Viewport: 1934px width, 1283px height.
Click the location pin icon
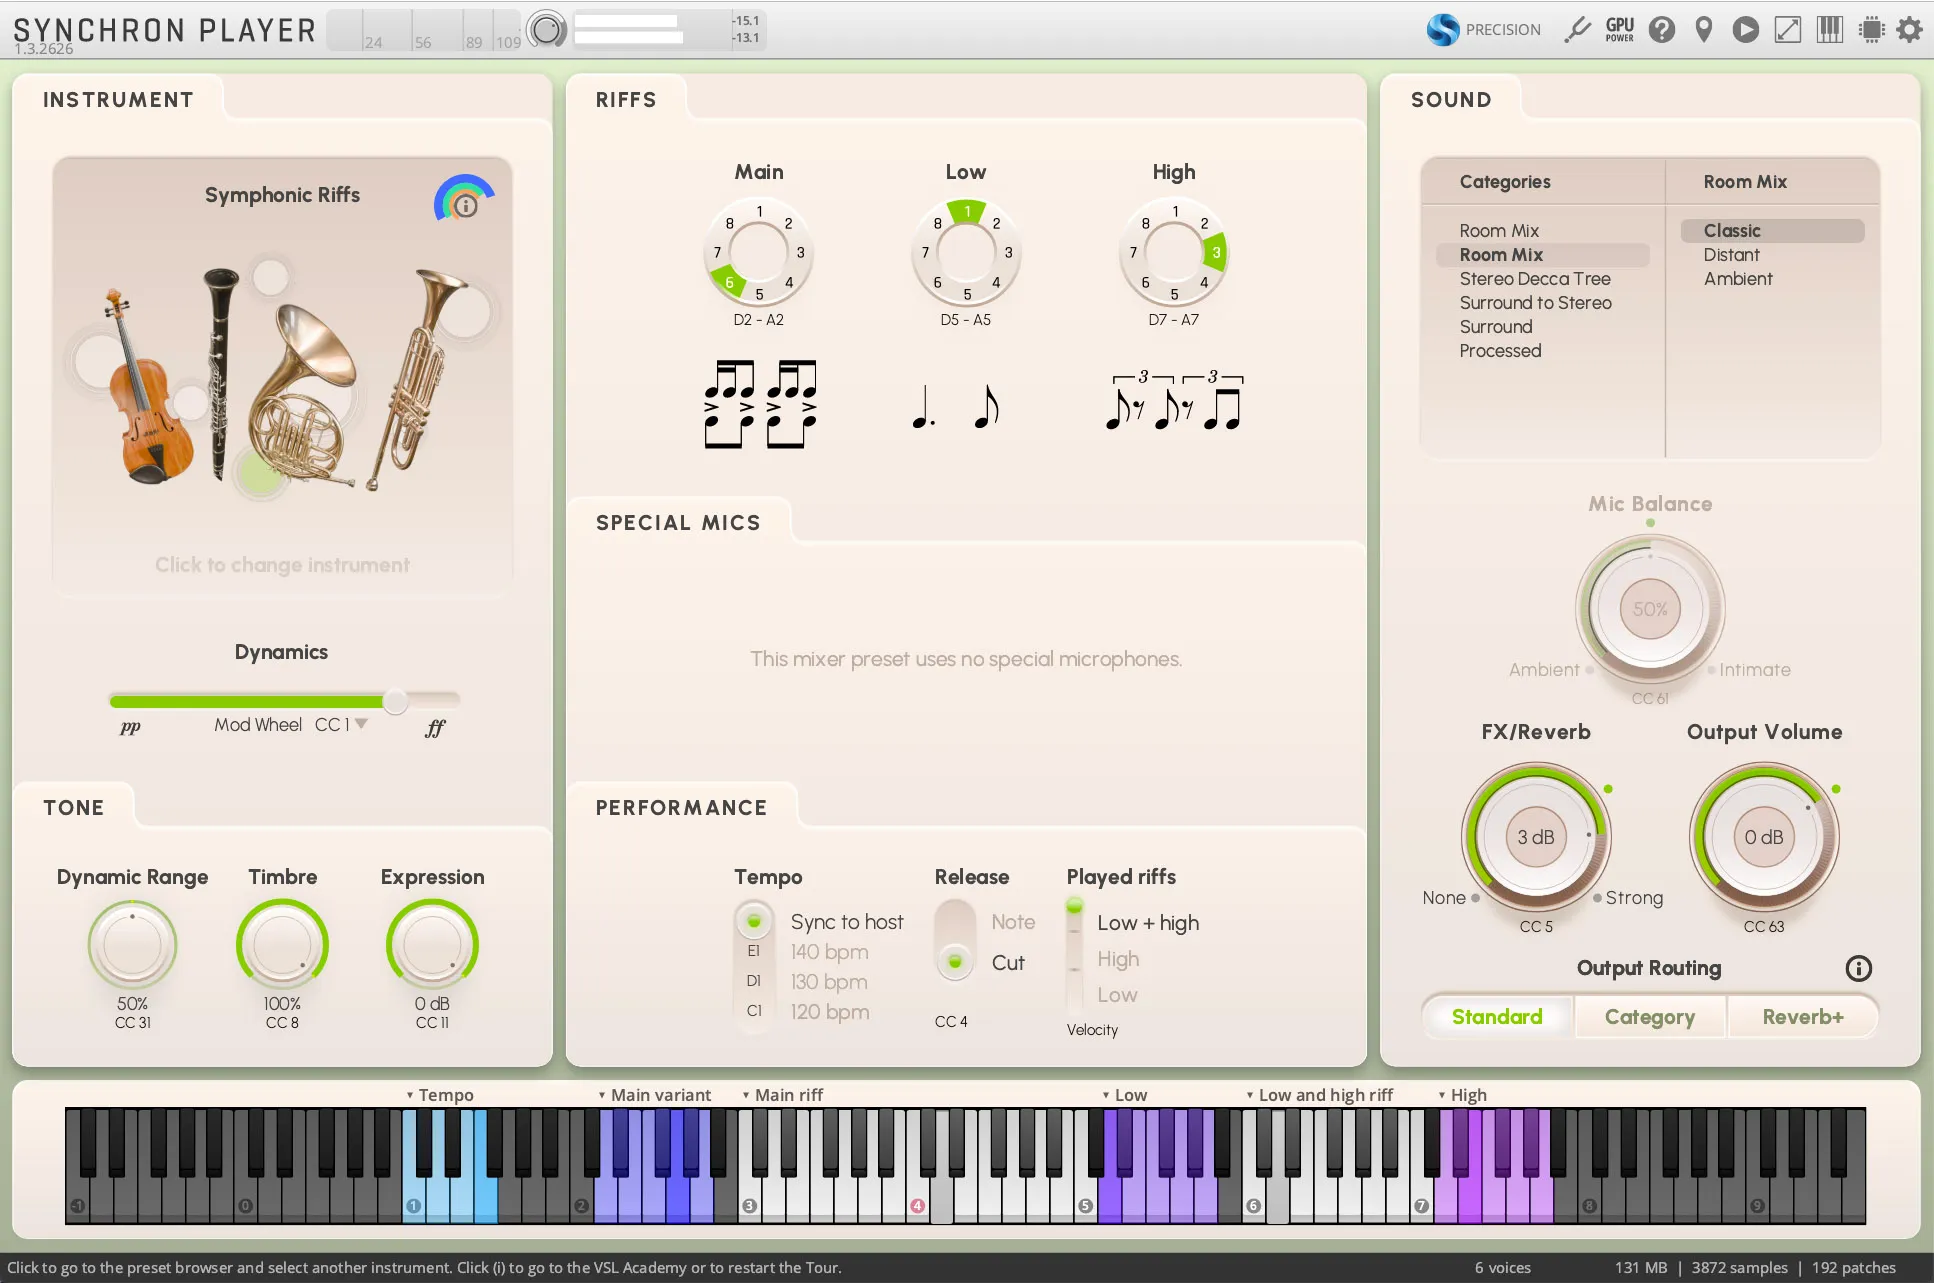[1703, 30]
